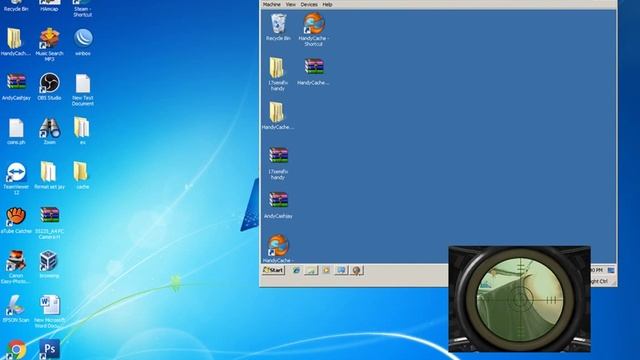Click the VM system tray icon beside the clock
Screen dimensions: 640x360
coord(611,270)
